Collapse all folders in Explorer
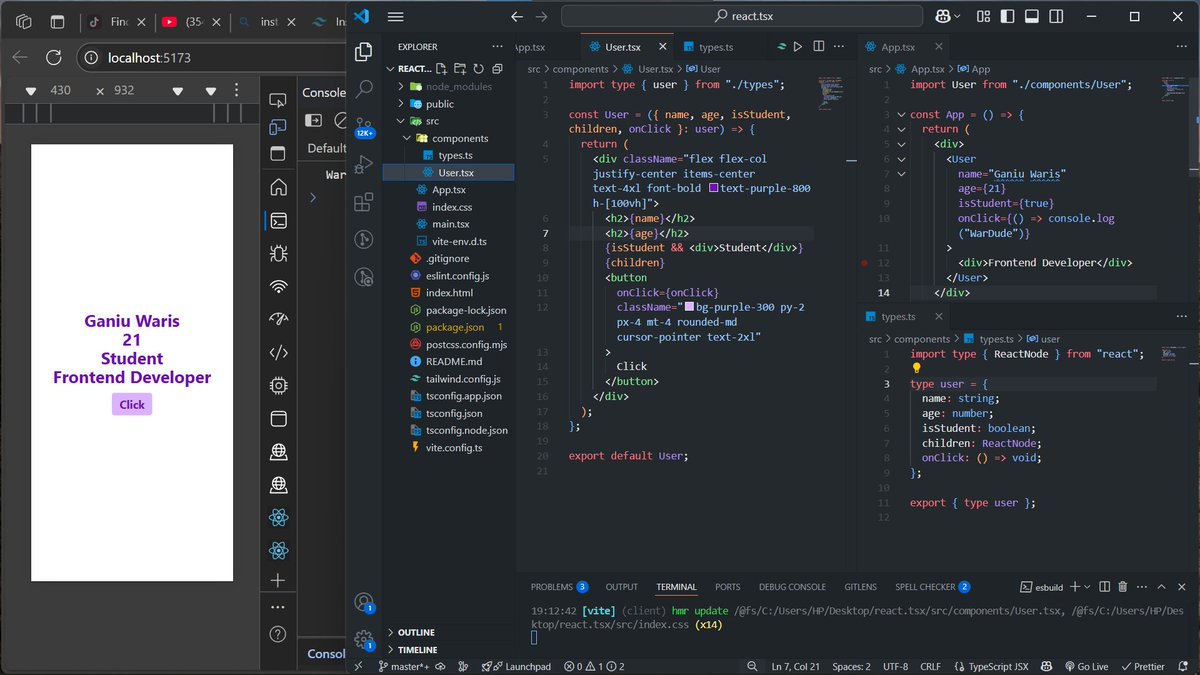The width and height of the screenshot is (1200, 675). tap(497, 69)
